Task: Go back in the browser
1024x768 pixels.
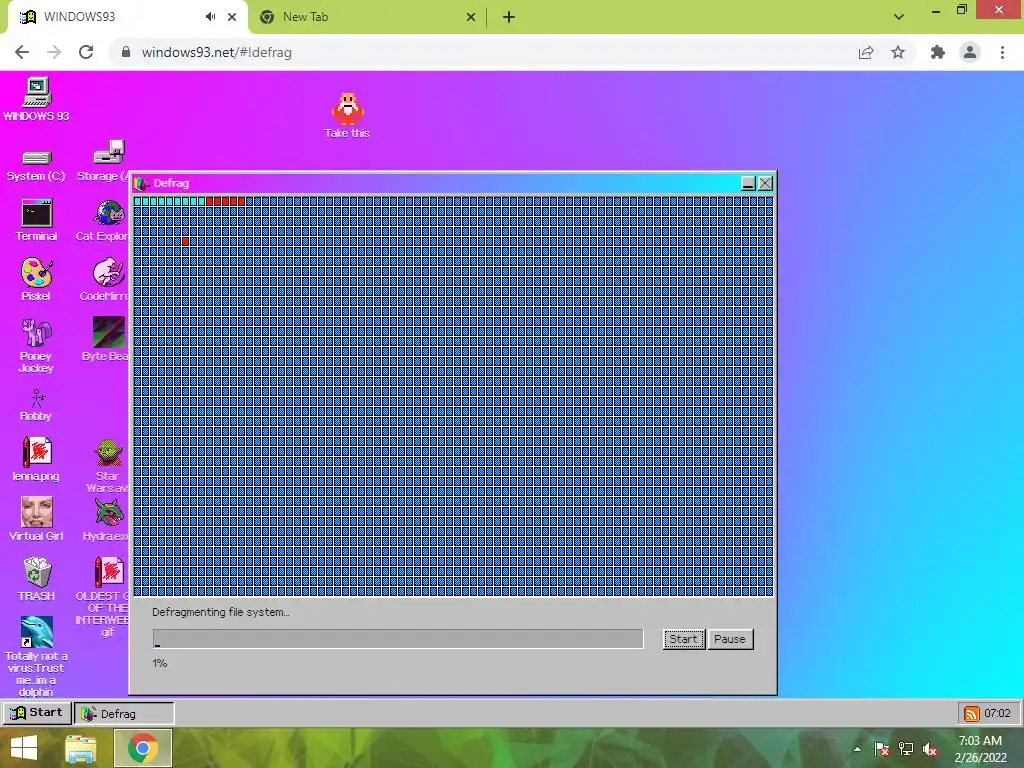Action: click(x=22, y=52)
